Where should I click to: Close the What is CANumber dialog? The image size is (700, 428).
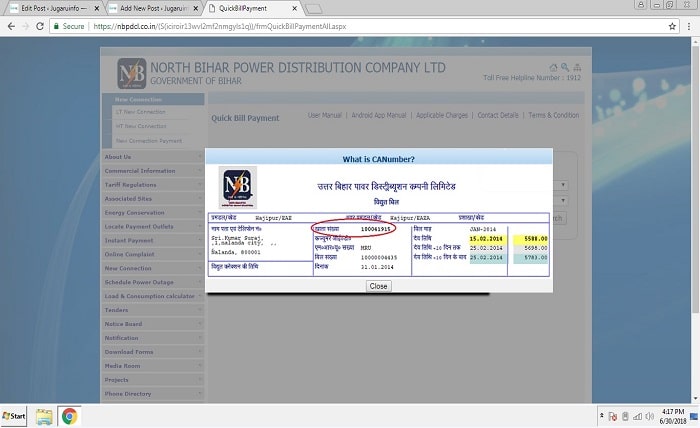(379, 286)
